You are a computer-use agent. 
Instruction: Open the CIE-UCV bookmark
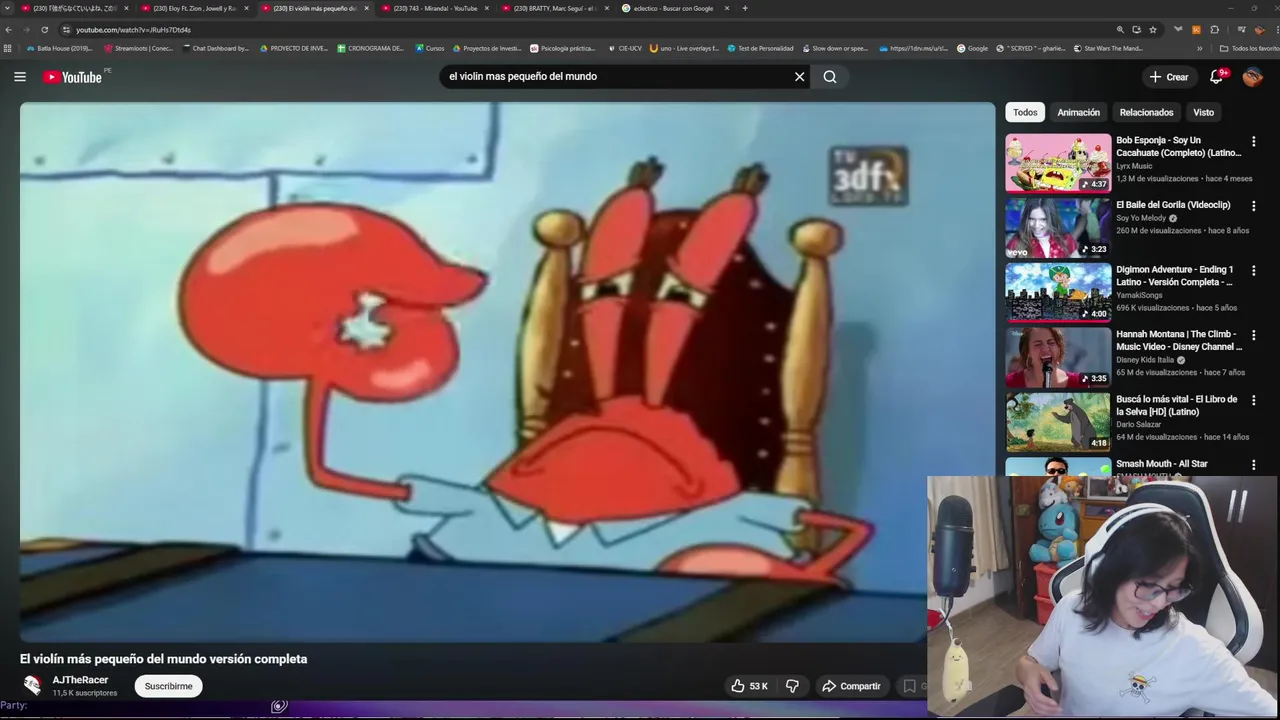coord(625,48)
